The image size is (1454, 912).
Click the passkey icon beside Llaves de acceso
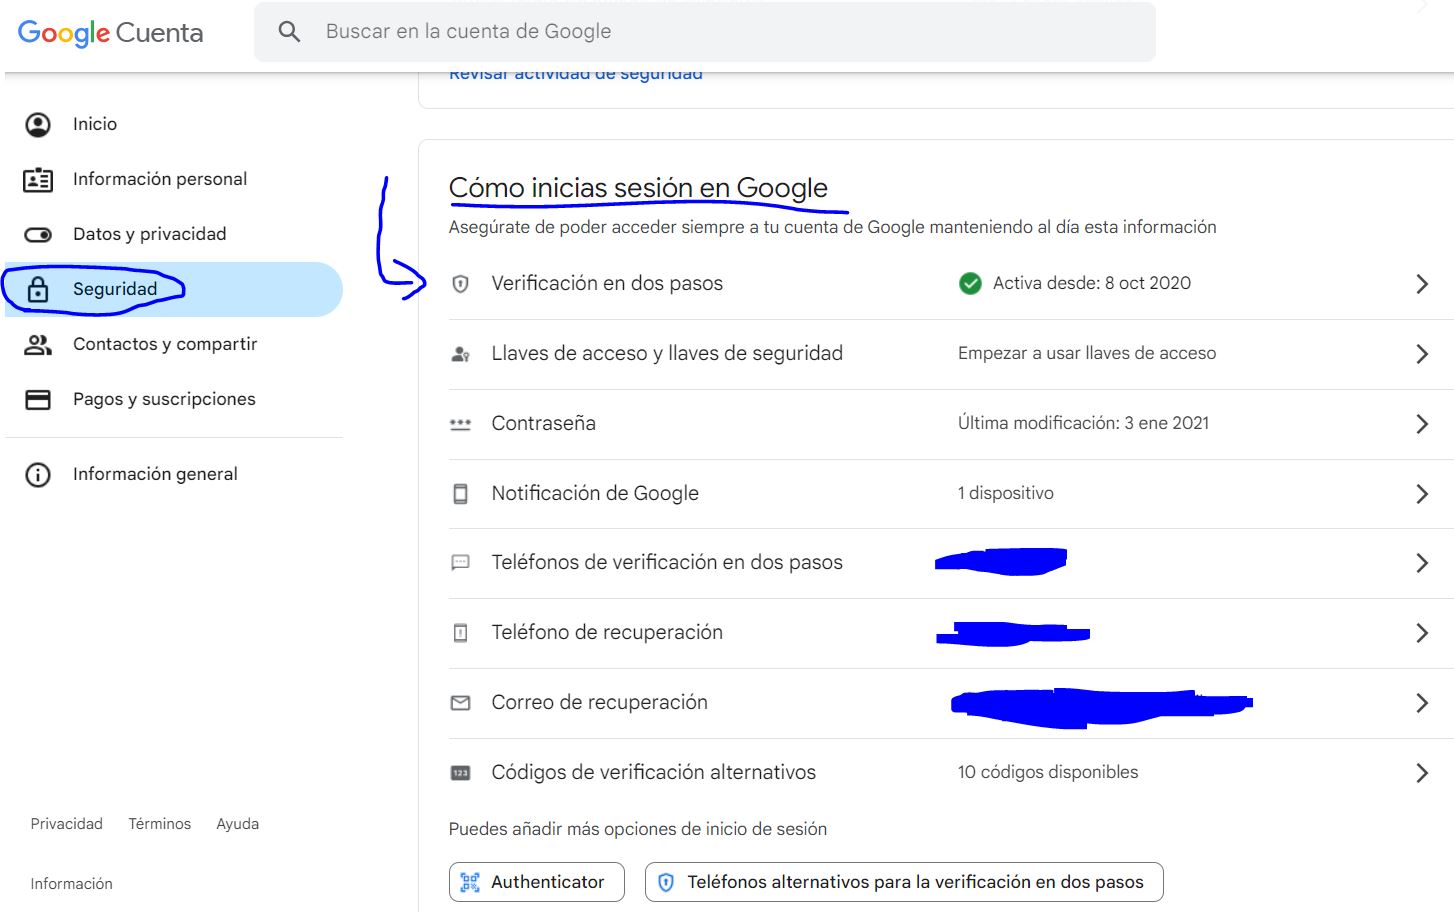tap(460, 354)
